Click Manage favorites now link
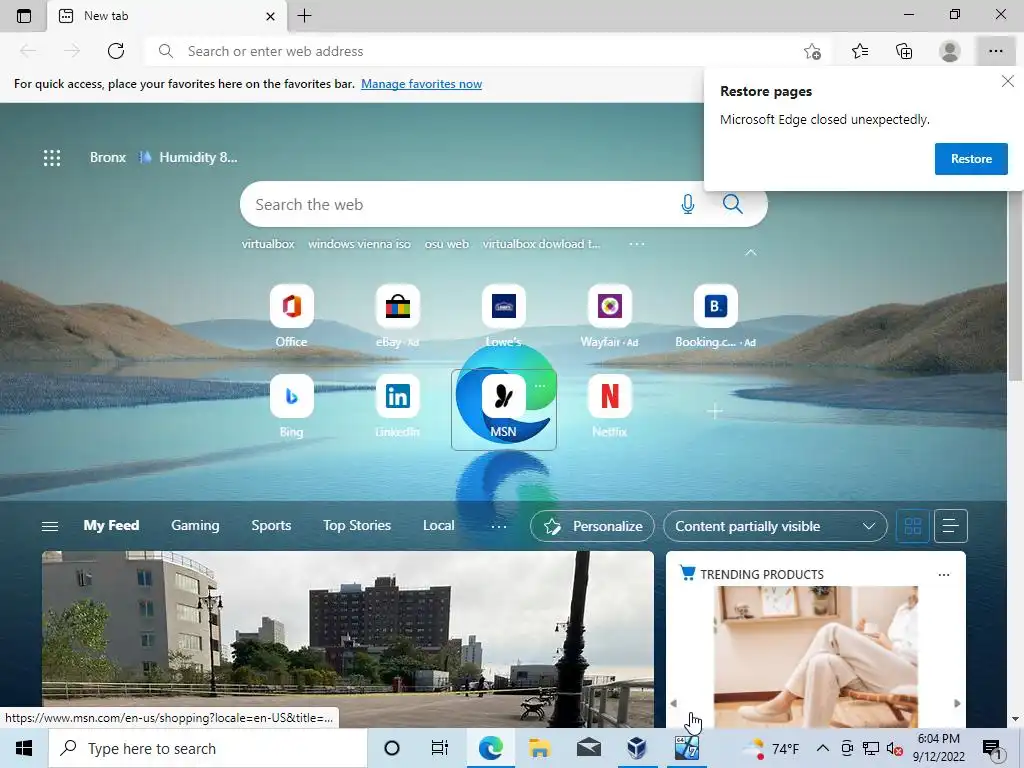This screenshot has width=1024, height=768. pyautogui.click(x=421, y=84)
